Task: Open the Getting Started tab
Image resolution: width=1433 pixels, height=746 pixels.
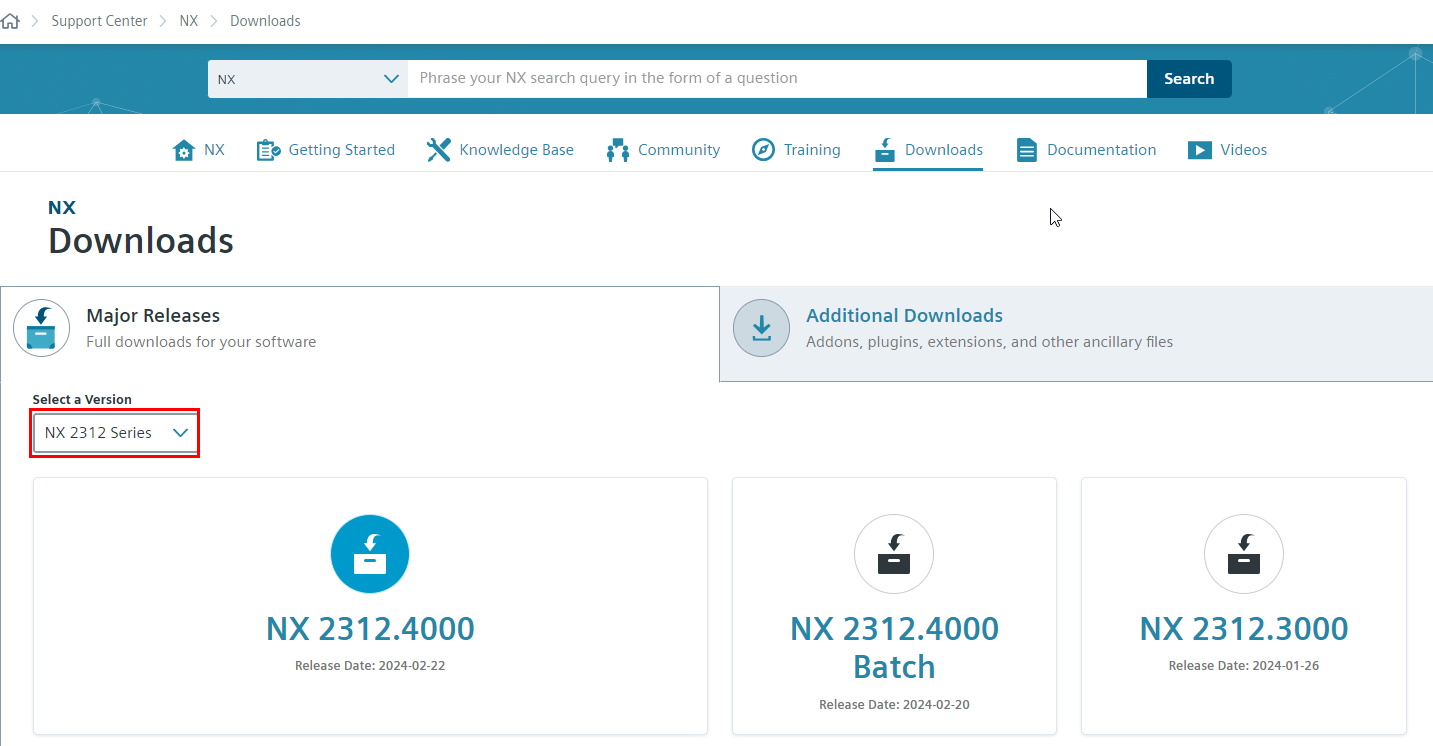Action: point(326,150)
